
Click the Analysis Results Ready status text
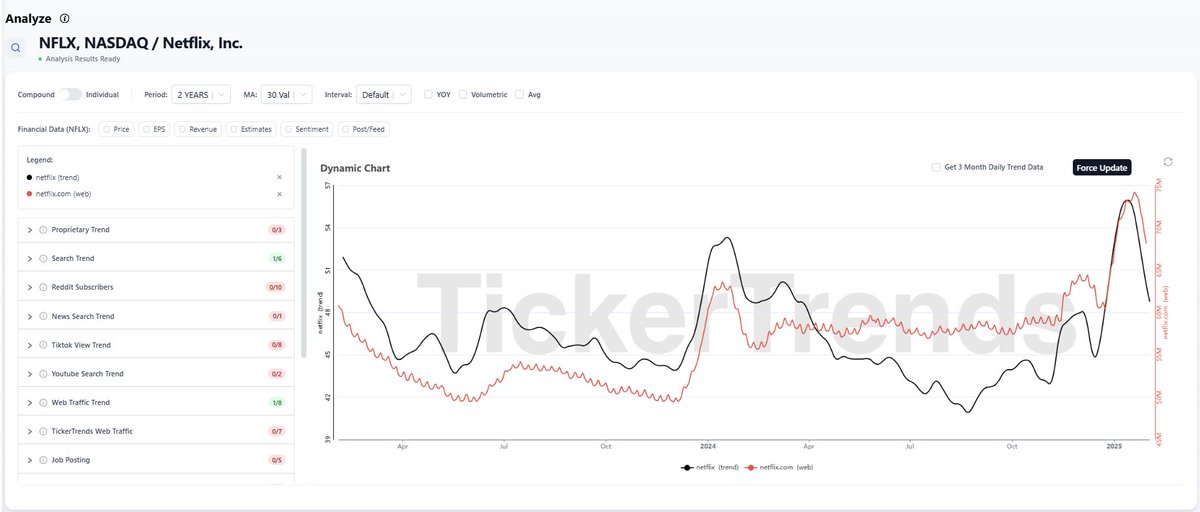click(83, 59)
